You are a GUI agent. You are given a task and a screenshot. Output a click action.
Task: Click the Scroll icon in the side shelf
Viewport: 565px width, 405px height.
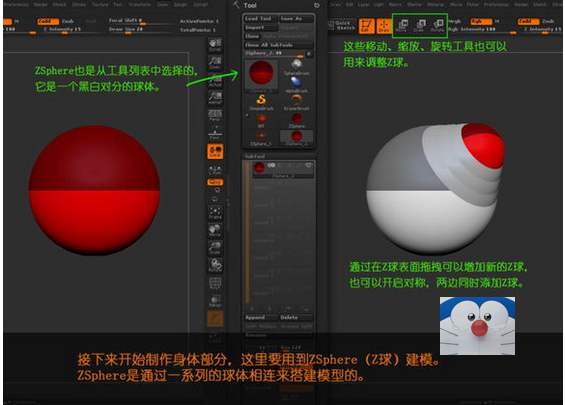215,45
